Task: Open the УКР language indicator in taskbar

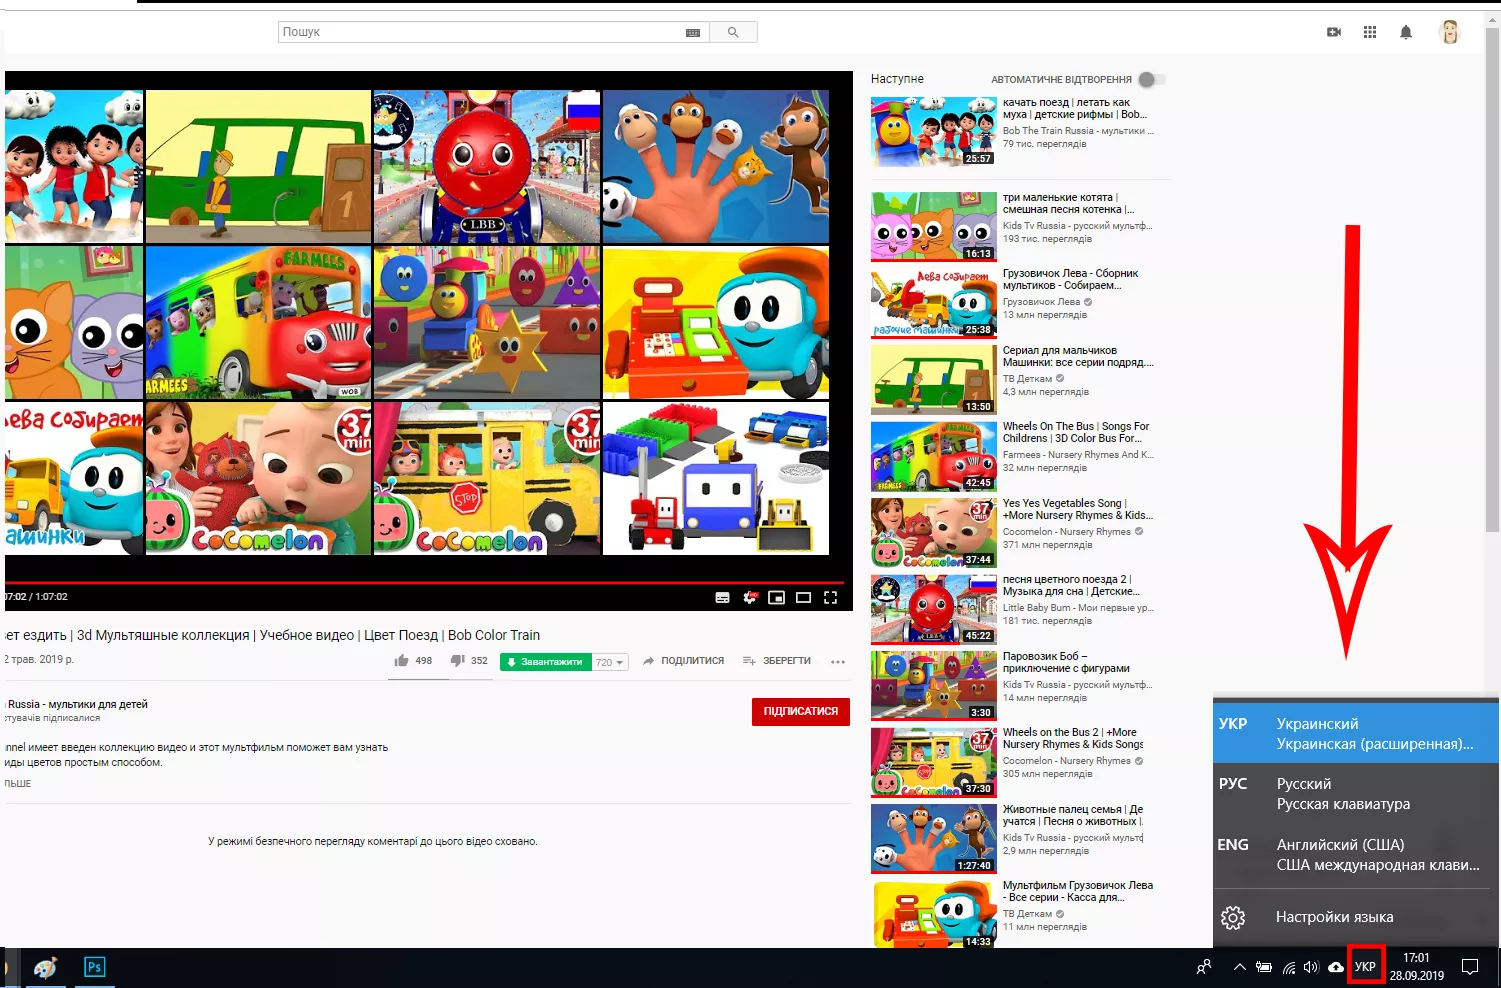Action: [x=1366, y=967]
